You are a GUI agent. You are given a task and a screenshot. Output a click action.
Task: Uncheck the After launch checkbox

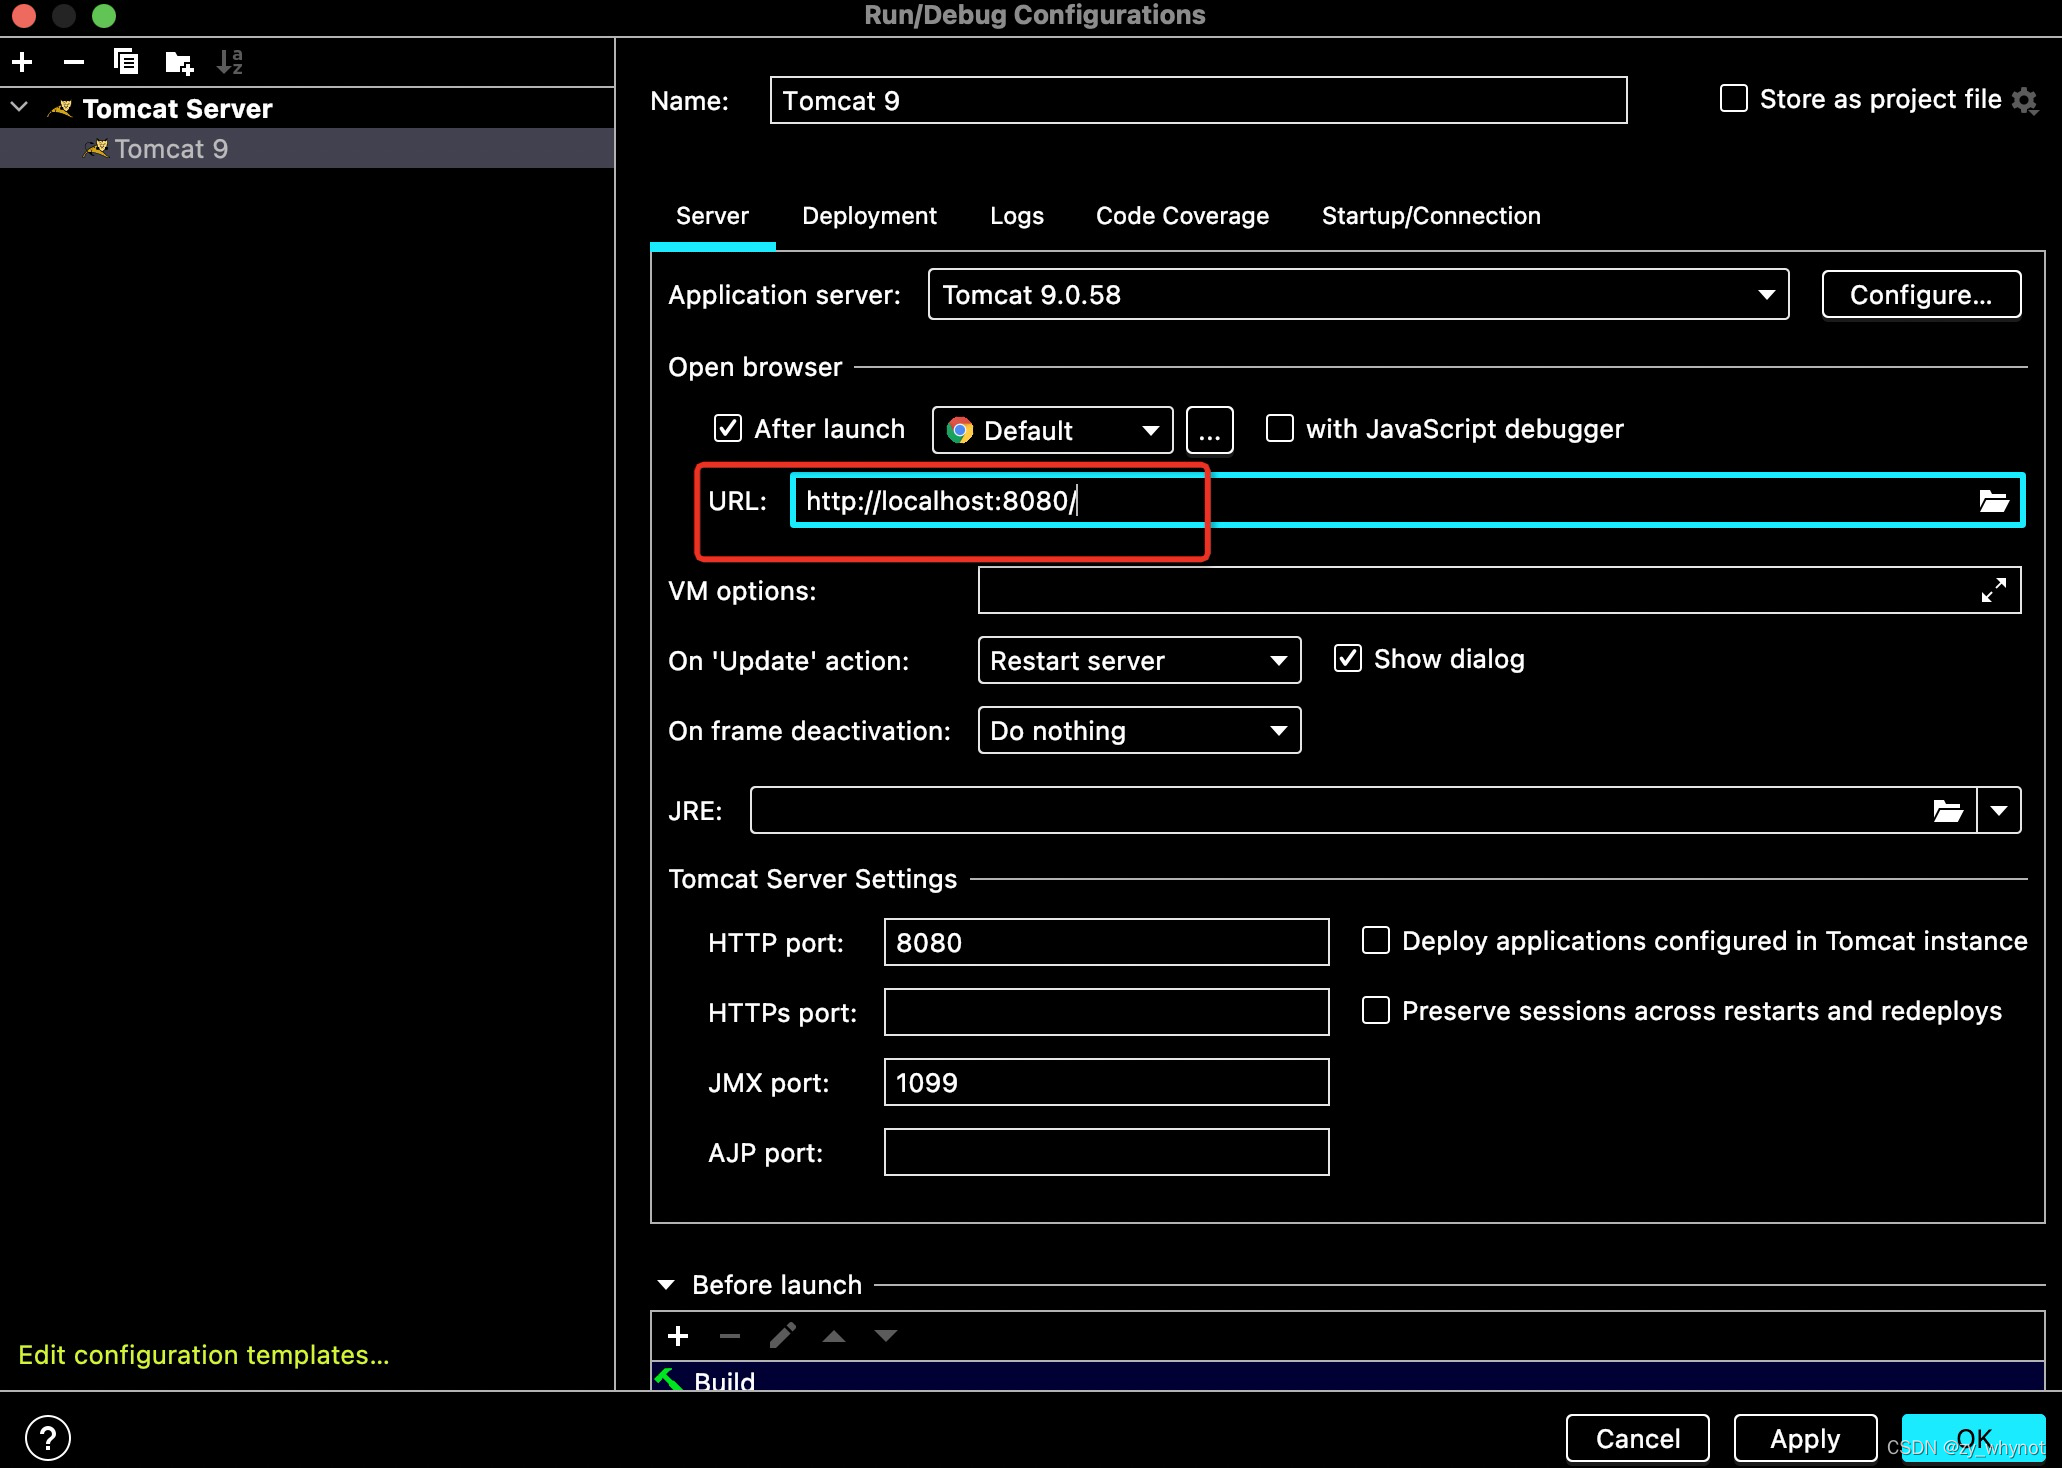(728, 429)
